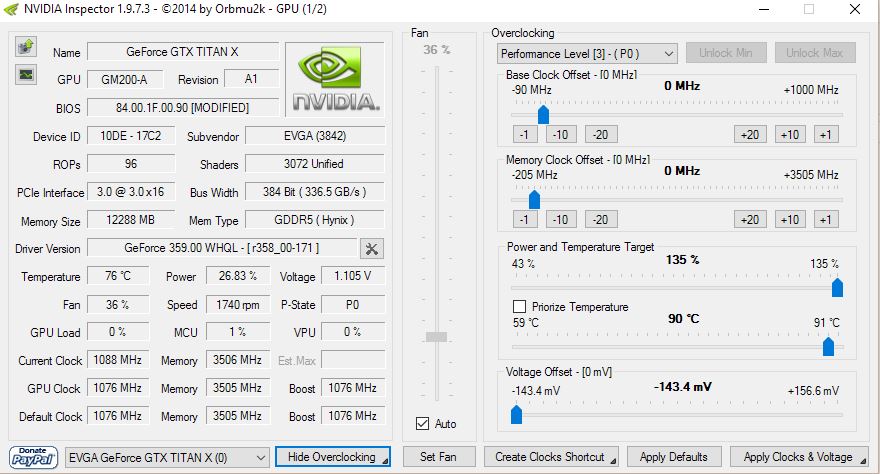Open the EVGA GeForce GTX TITAN X GPU selector
This screenshot has width=880, height=474.
point(167,458)
